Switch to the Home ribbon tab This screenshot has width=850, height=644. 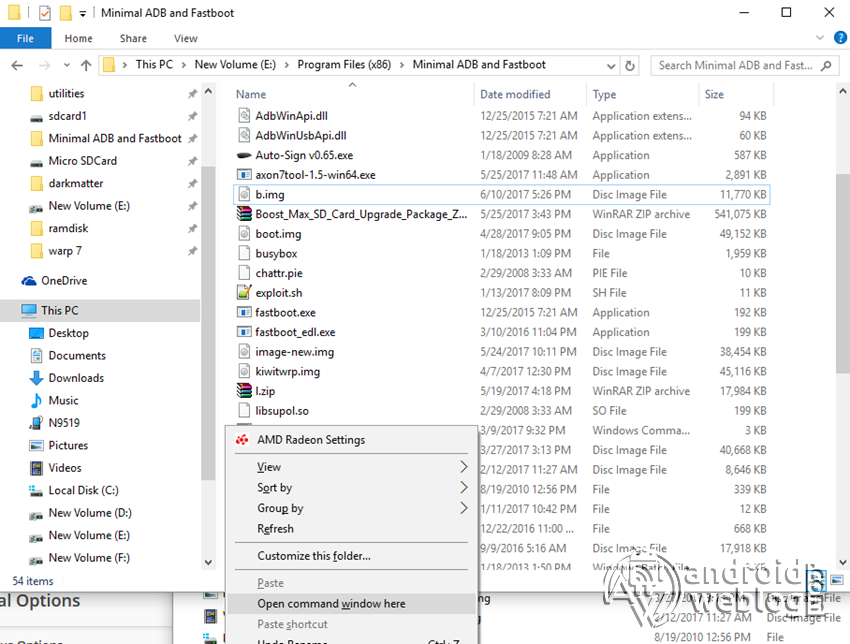click(x=78, y=38)
